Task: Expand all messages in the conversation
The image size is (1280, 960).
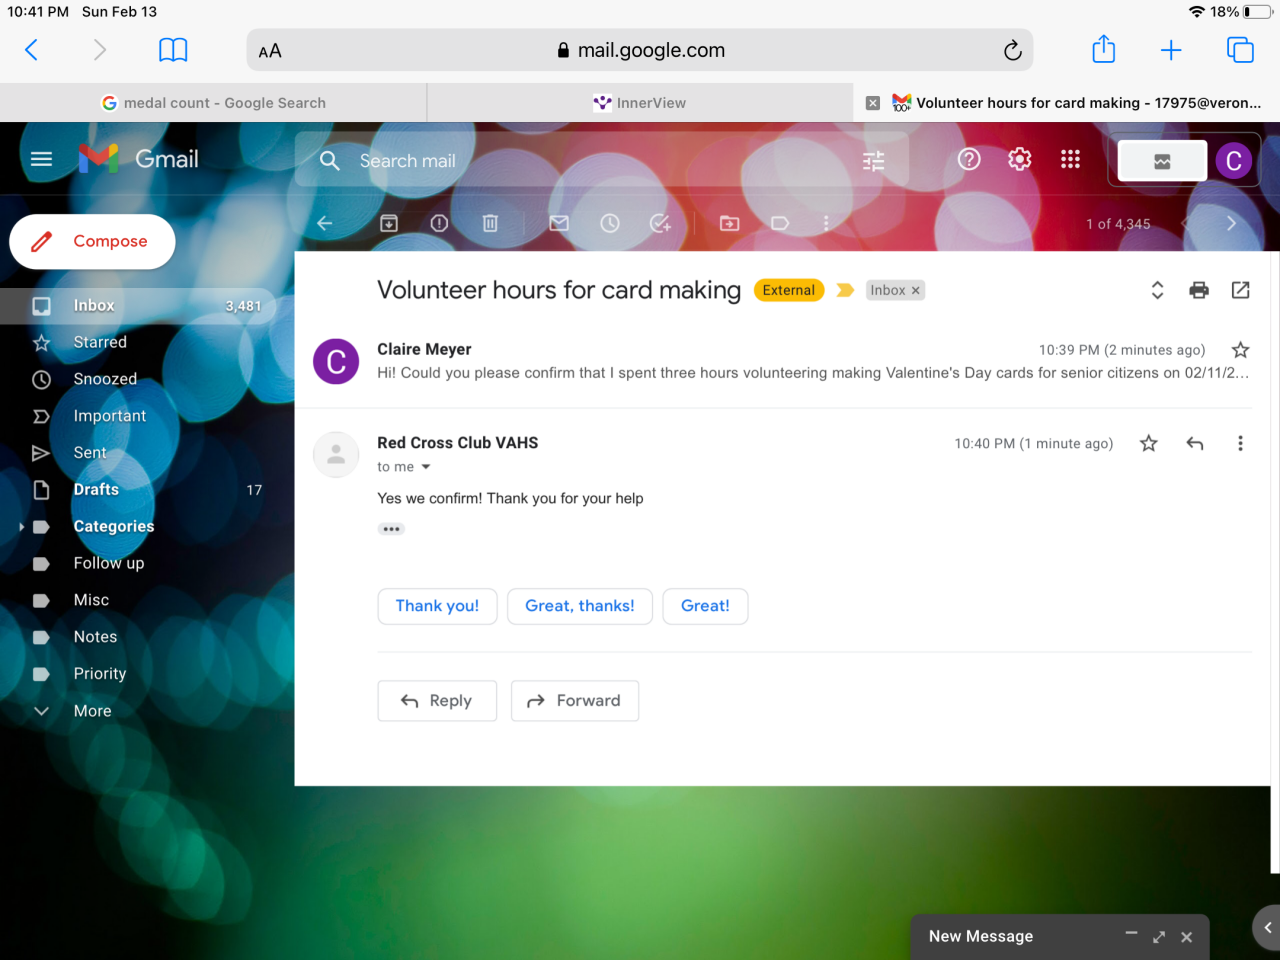Action: pos(1157,290)
